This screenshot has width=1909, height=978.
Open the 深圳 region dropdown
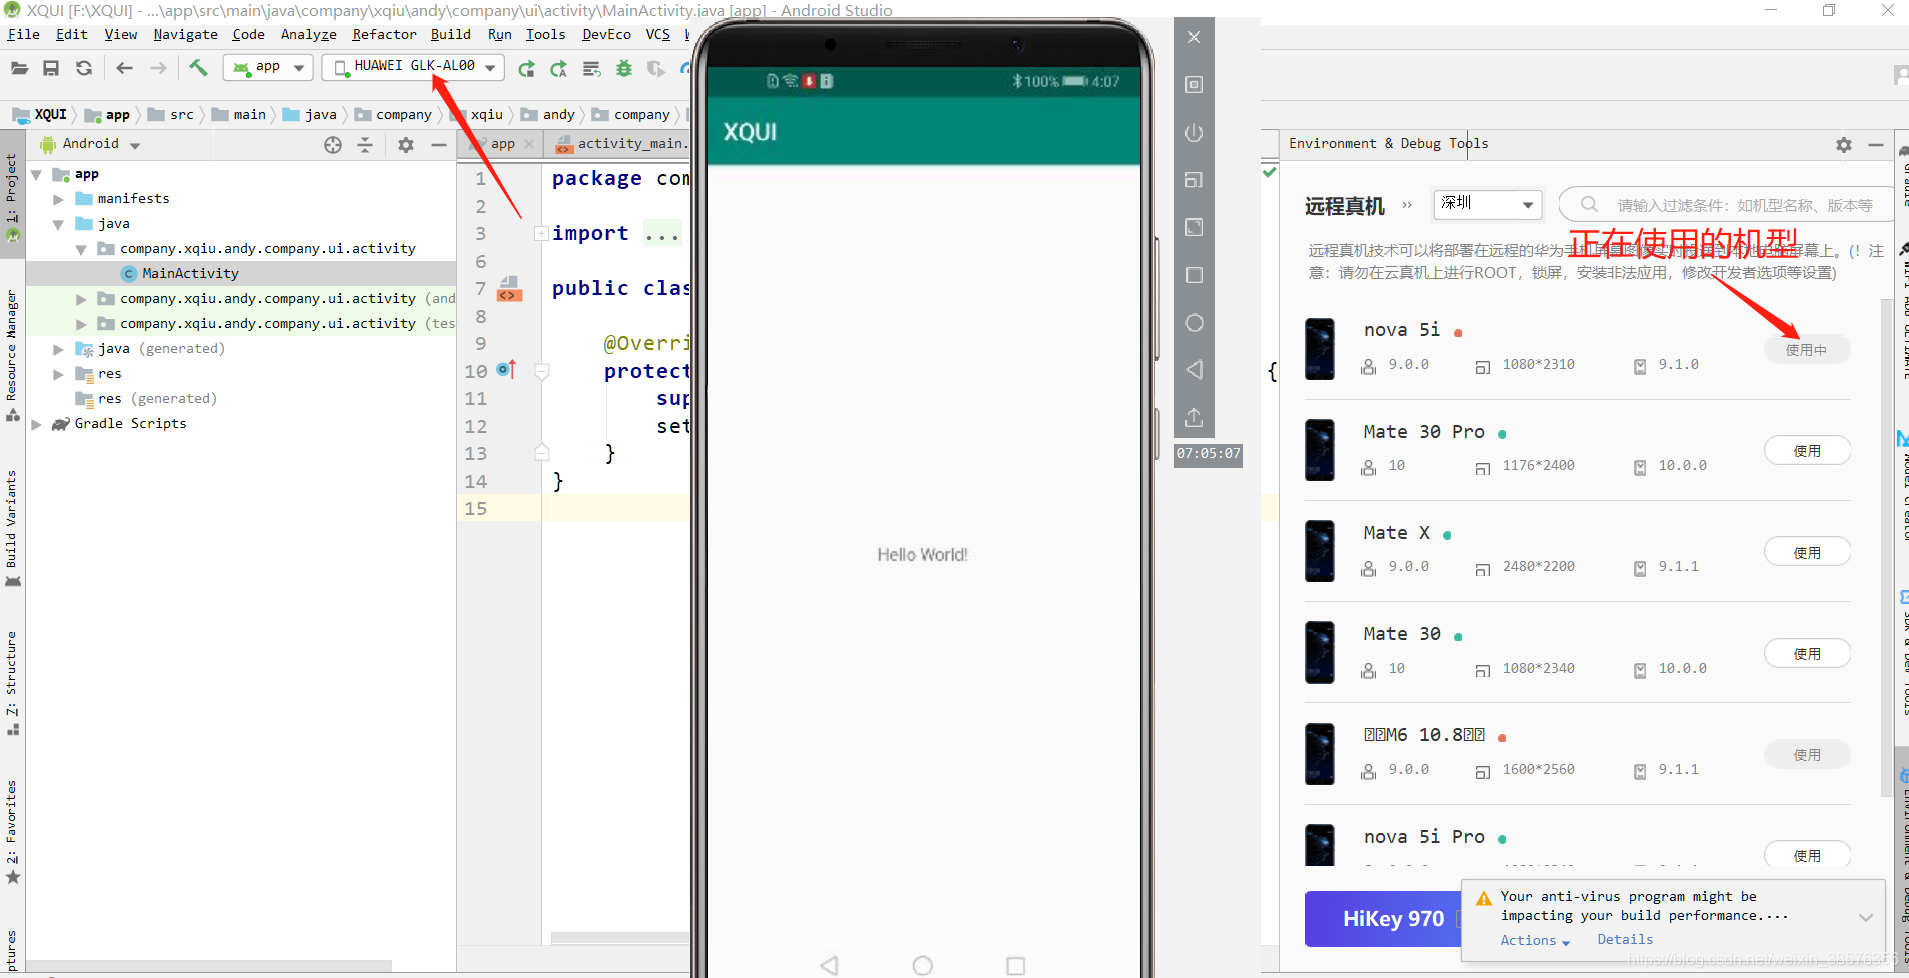tap(1487, 204)
